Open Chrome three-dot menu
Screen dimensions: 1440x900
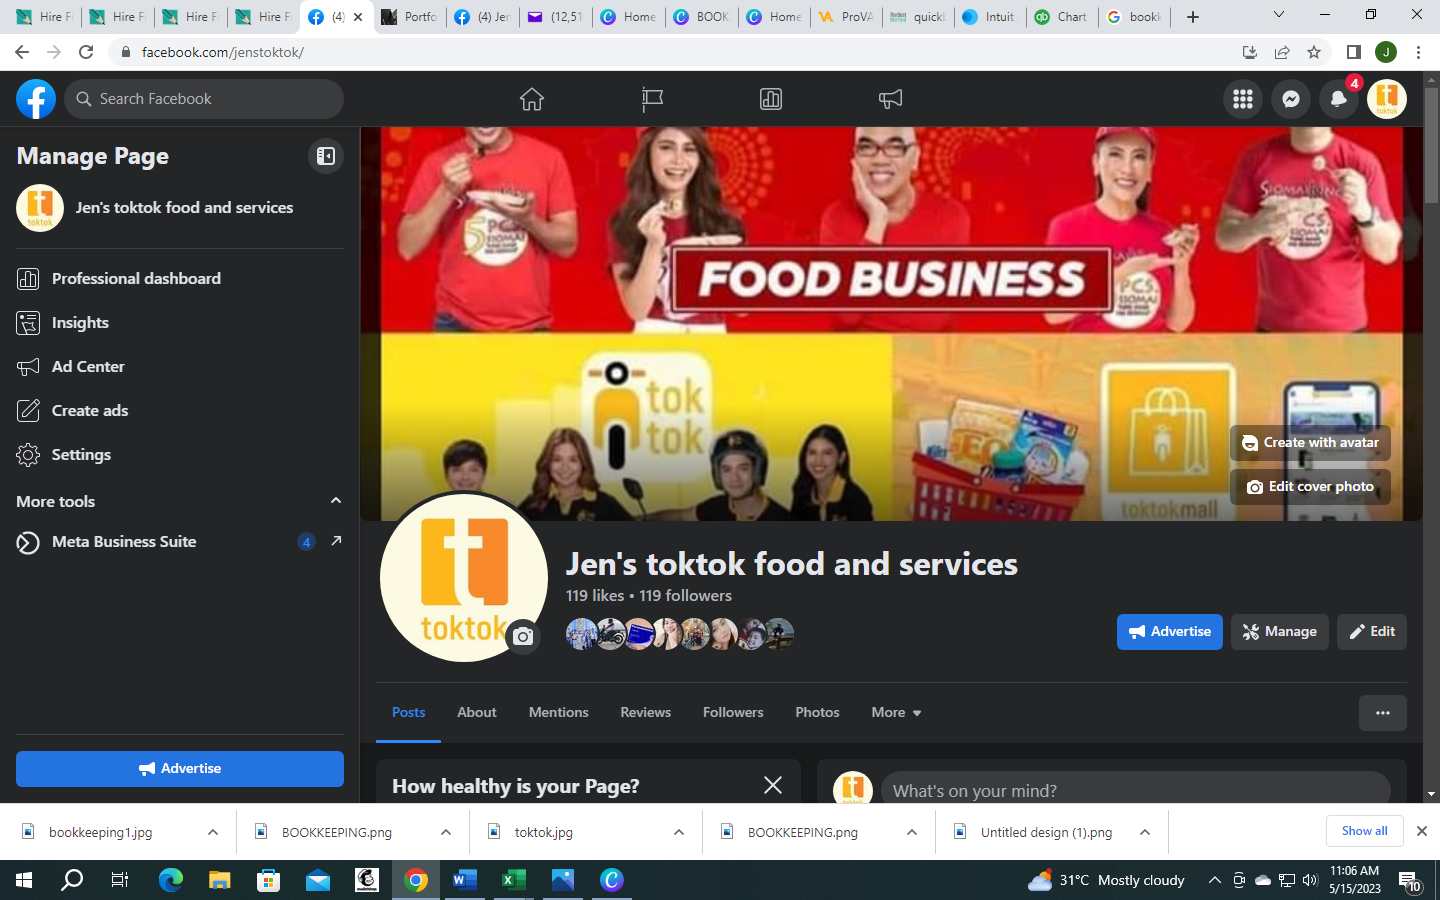pyautogui.click(x=1418, y=52)
